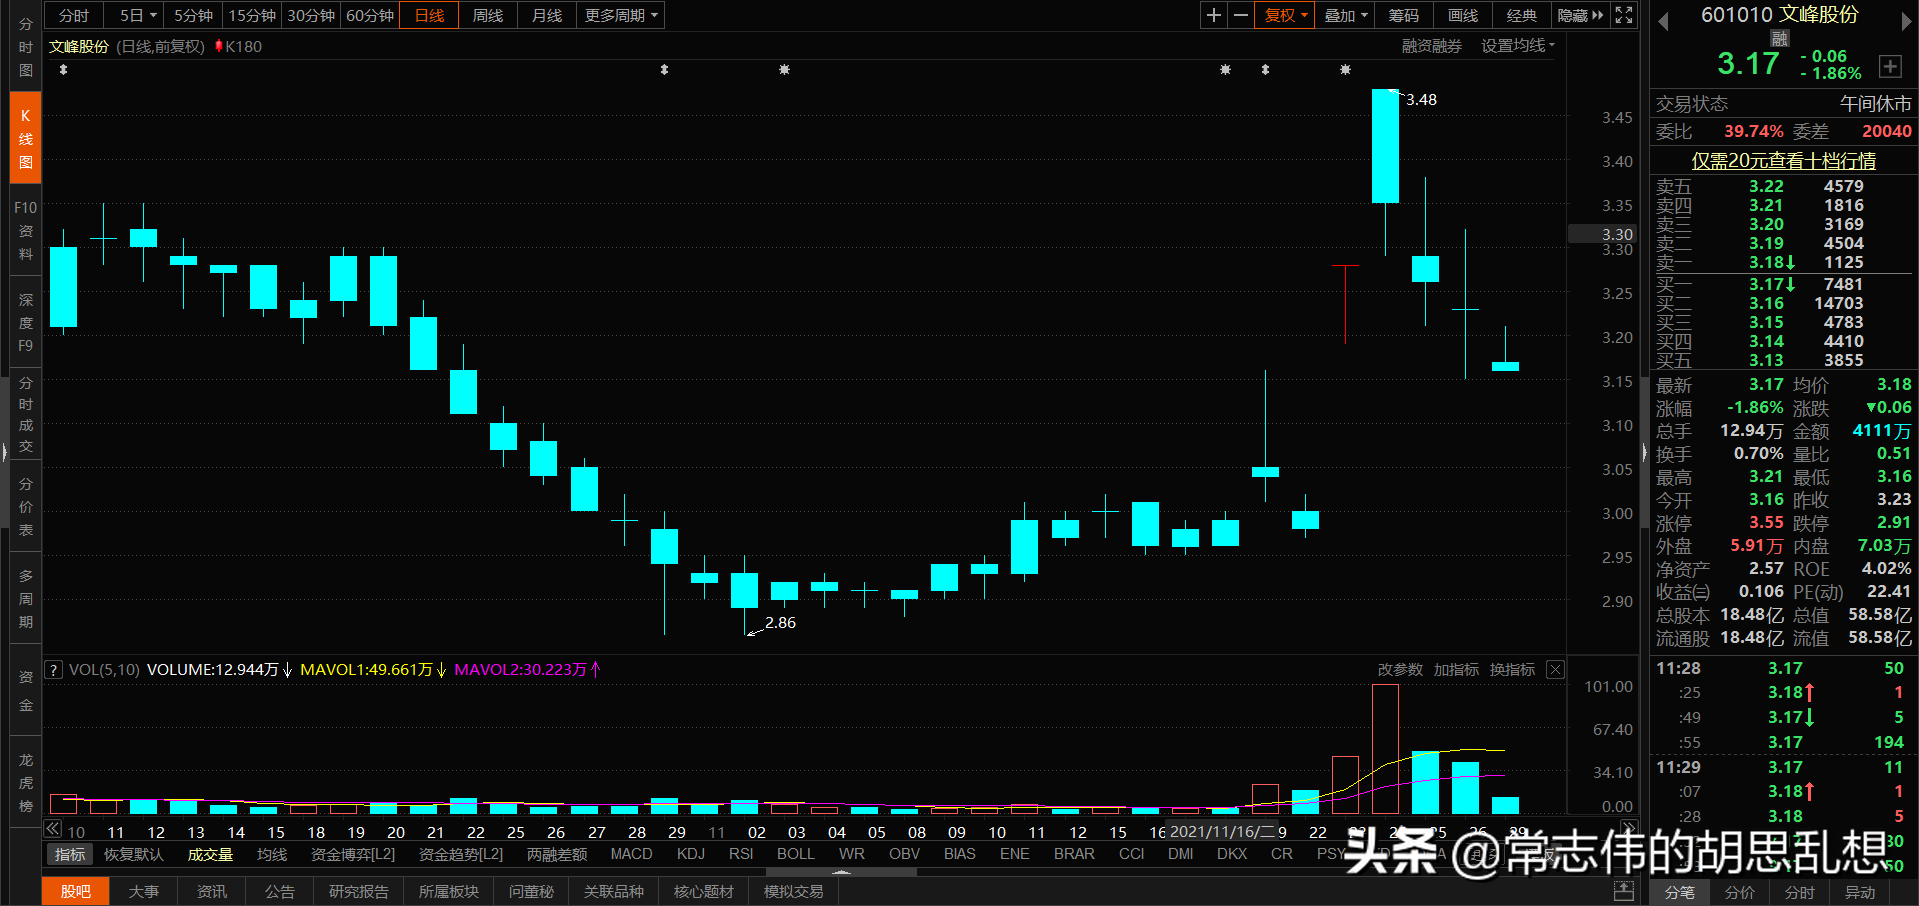Toggle the 筹码 chip distribution display
Image resolution: width=1919 pixels, height=906 pixels.
[x=1403, y=15]
